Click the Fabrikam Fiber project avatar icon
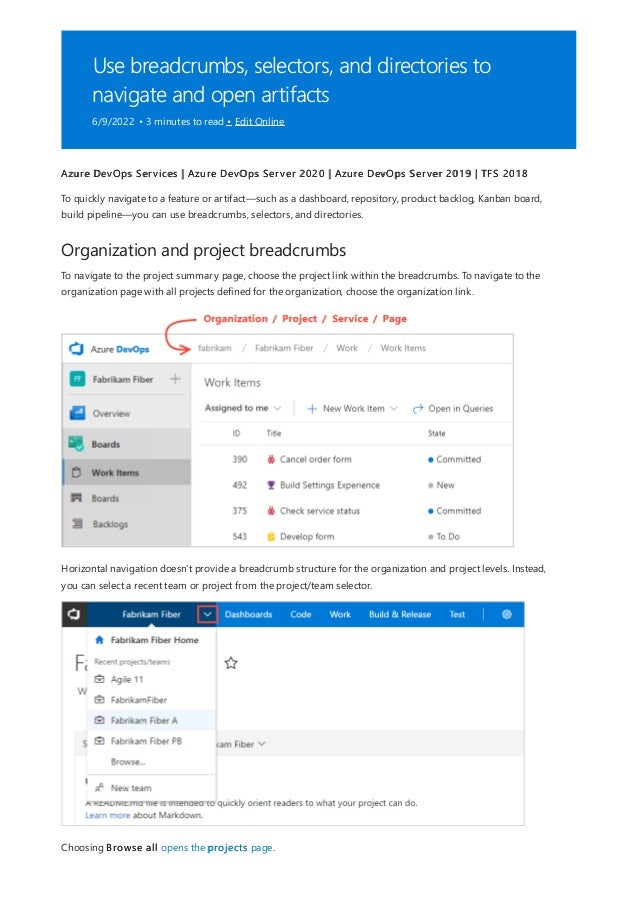Viewport: 638px width, 903px height. [x=77, y=379]
